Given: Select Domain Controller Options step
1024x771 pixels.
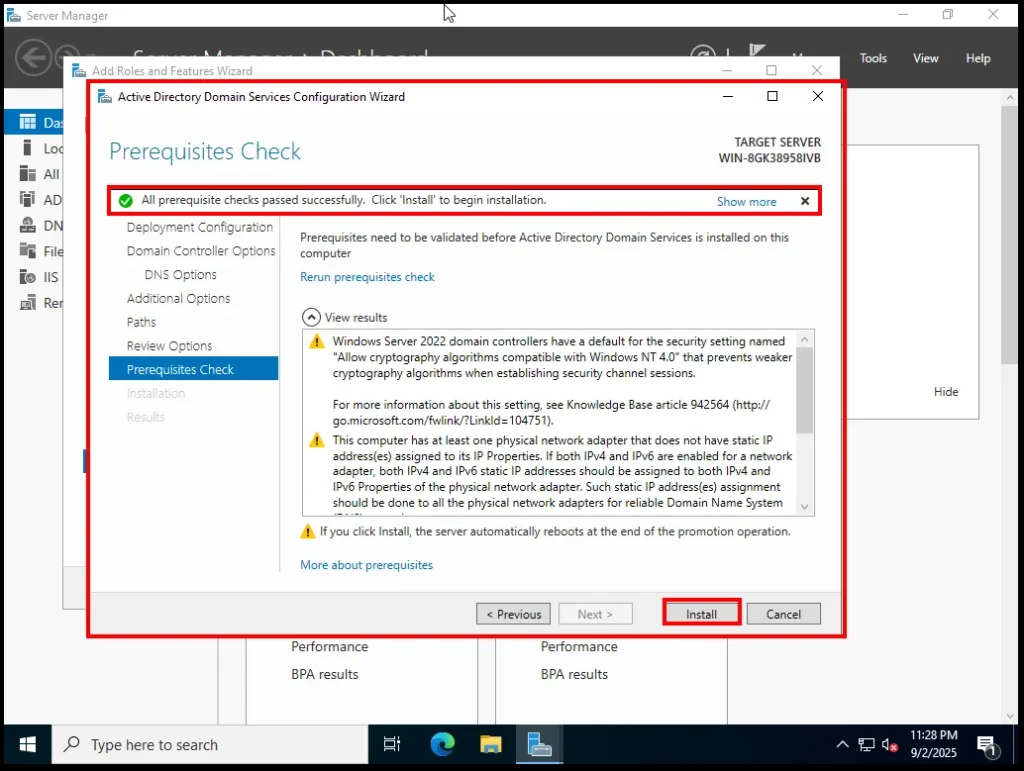Looking at the screenshot, I should [x=201, y=251].
